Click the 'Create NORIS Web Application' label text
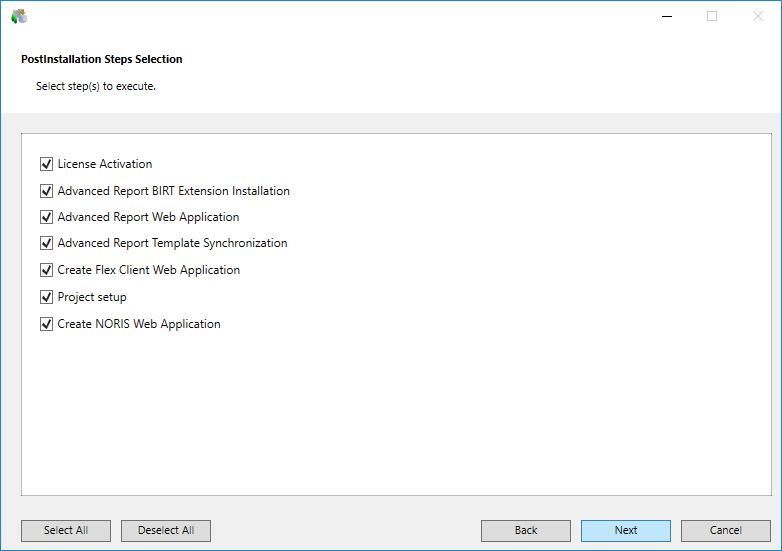 tap(139, 324)
